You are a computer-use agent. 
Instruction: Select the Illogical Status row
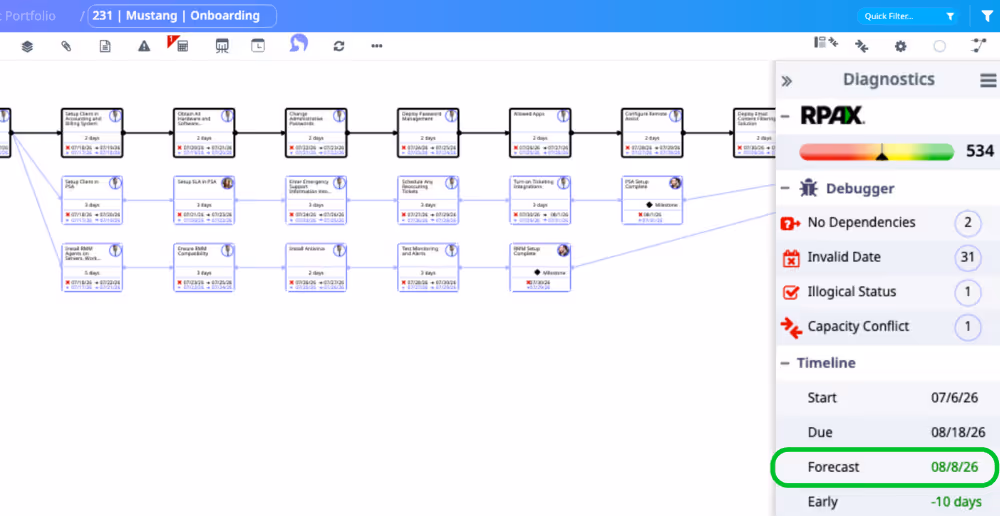pos(888,291)
